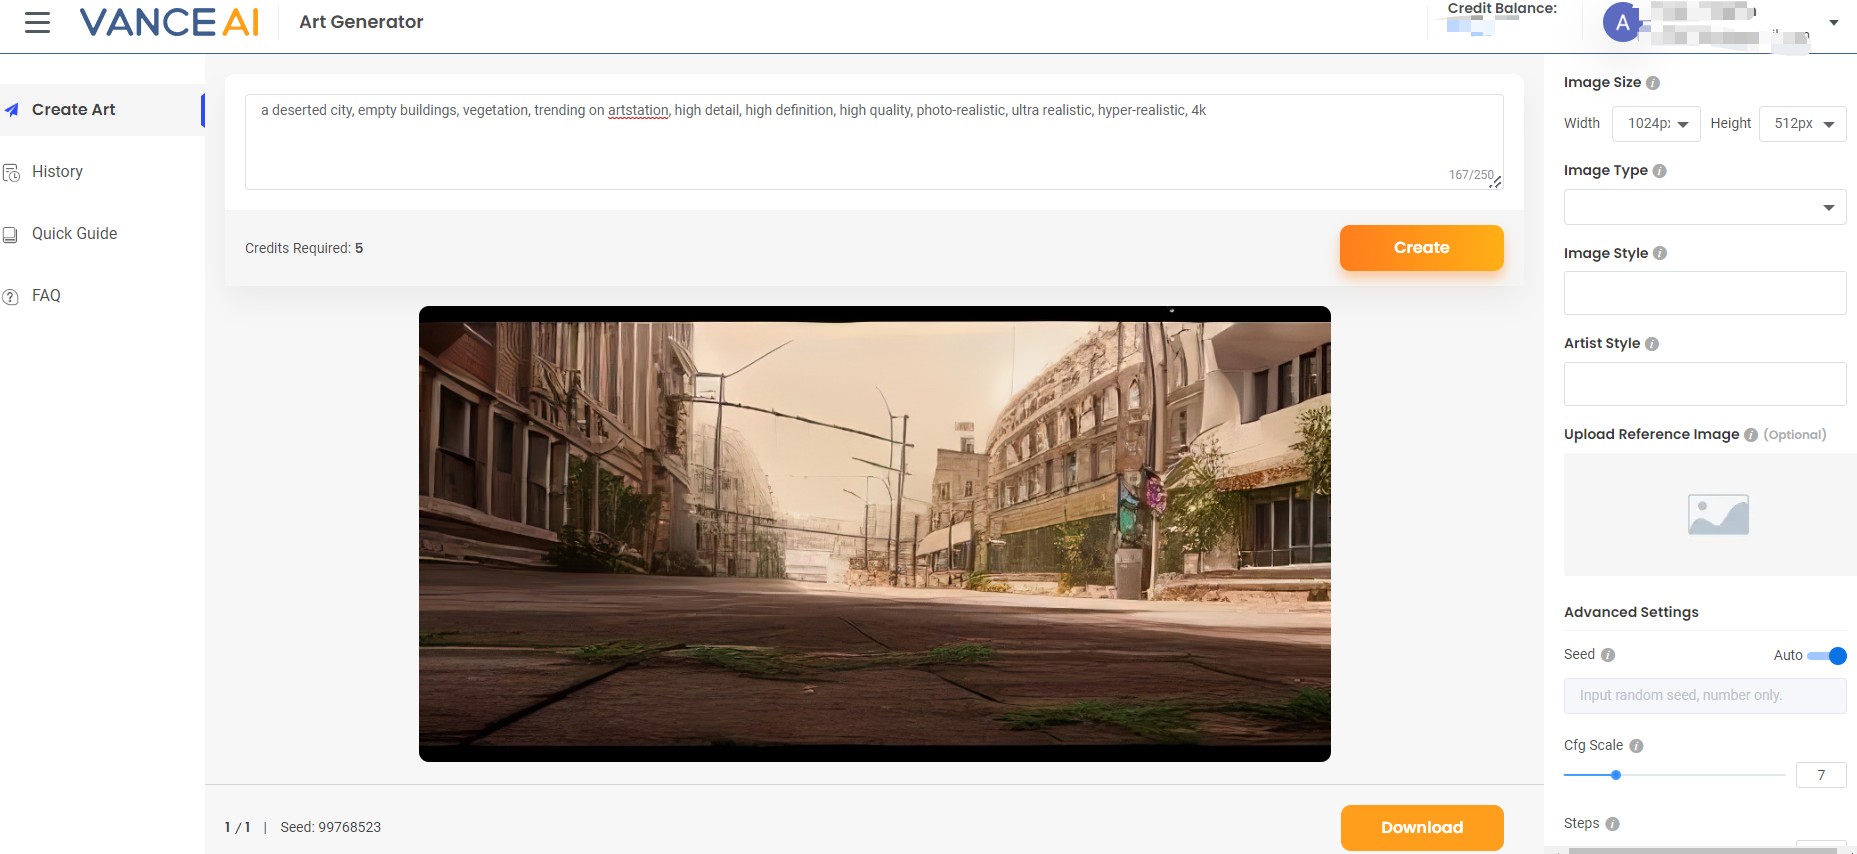Click the orange Create button
The image size is (1857, 854).
coord(1421,248)
